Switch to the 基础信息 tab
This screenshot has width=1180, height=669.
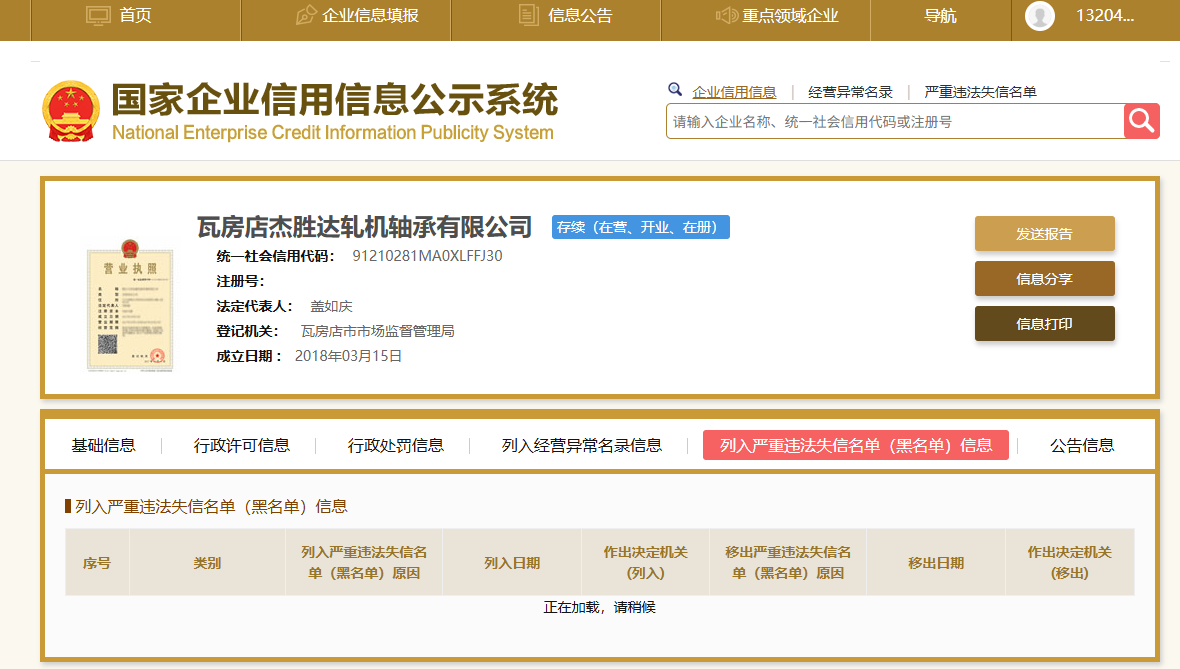click(103, 445)
